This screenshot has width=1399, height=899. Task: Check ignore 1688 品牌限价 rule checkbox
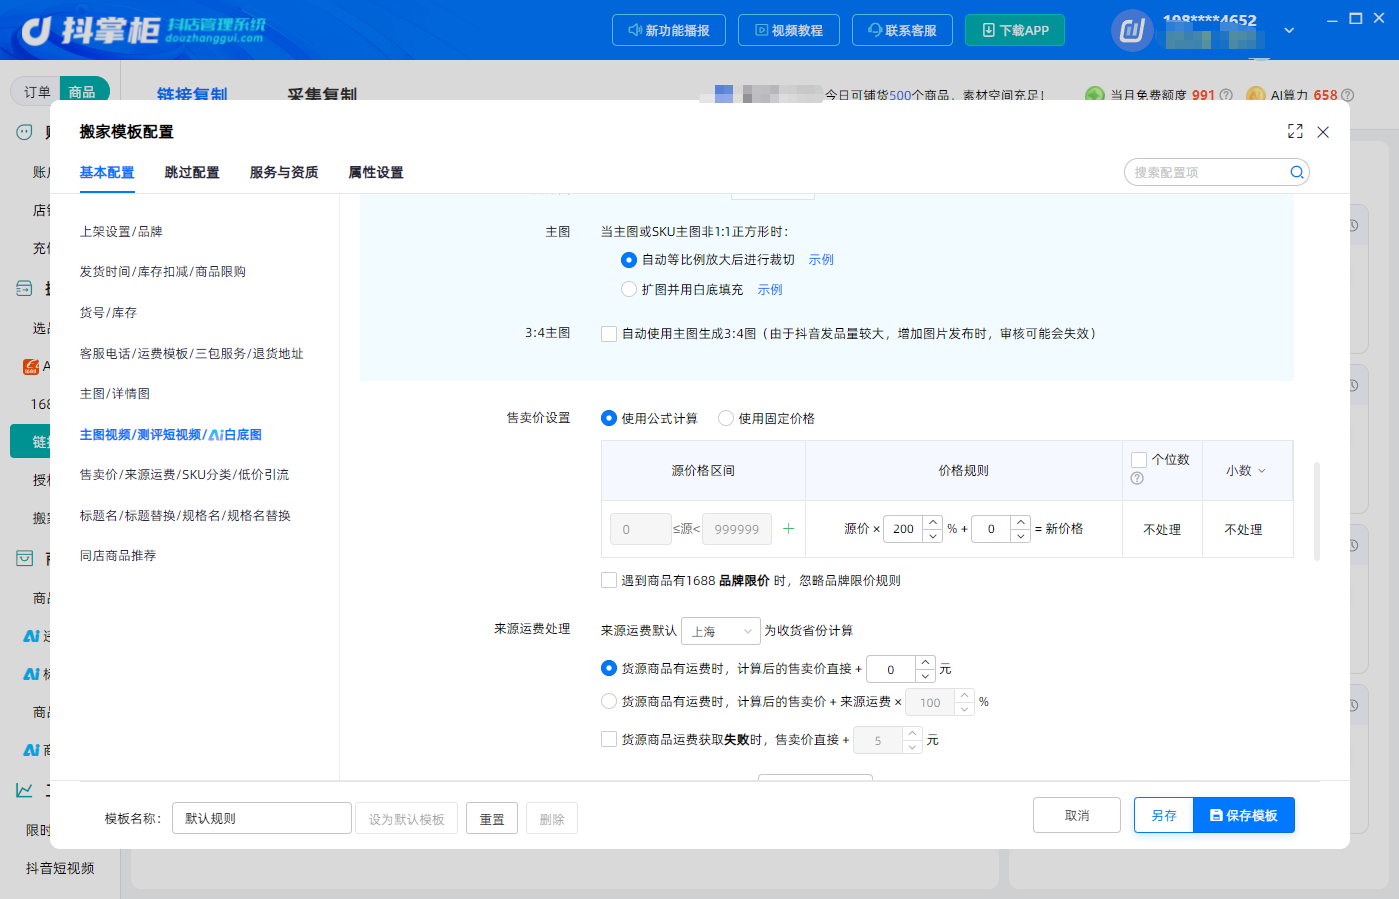(x=609, y=580)
